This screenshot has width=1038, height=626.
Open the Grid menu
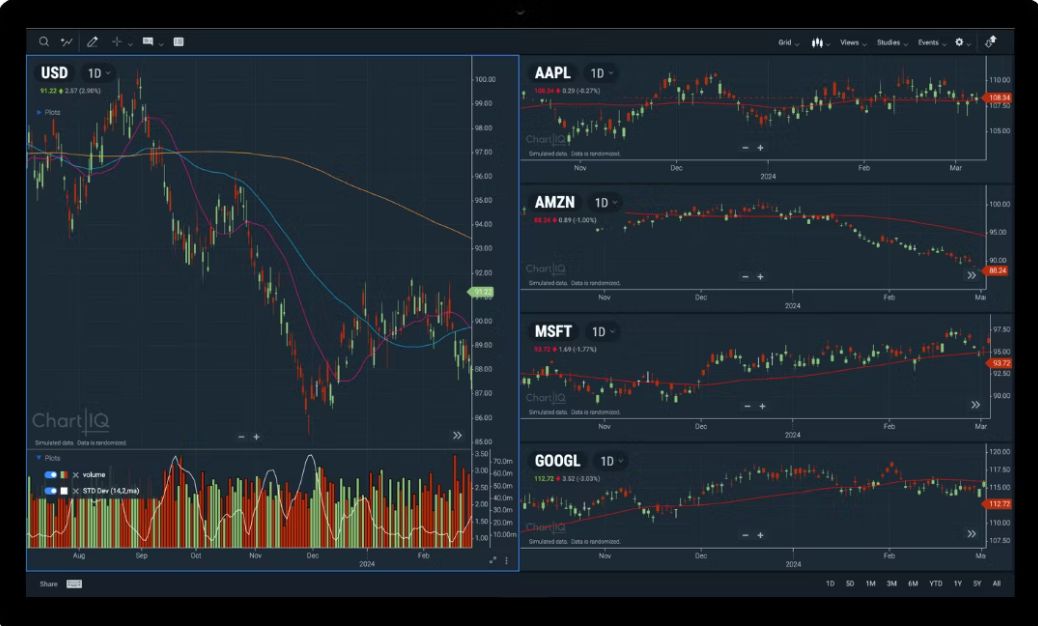(x=788, y=42)
